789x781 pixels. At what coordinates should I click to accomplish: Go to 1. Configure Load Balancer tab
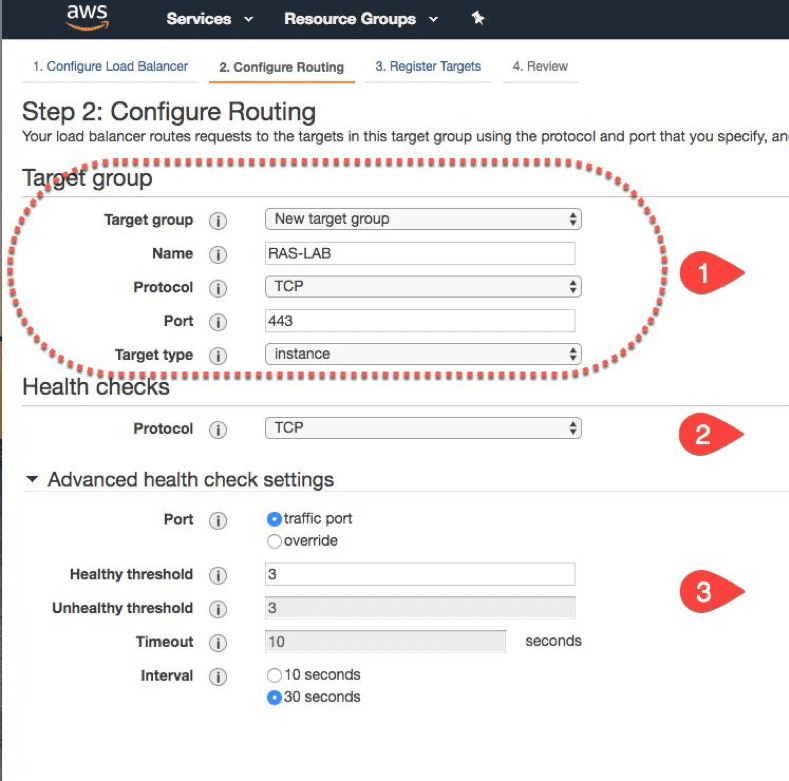click(x=110, y=66)
